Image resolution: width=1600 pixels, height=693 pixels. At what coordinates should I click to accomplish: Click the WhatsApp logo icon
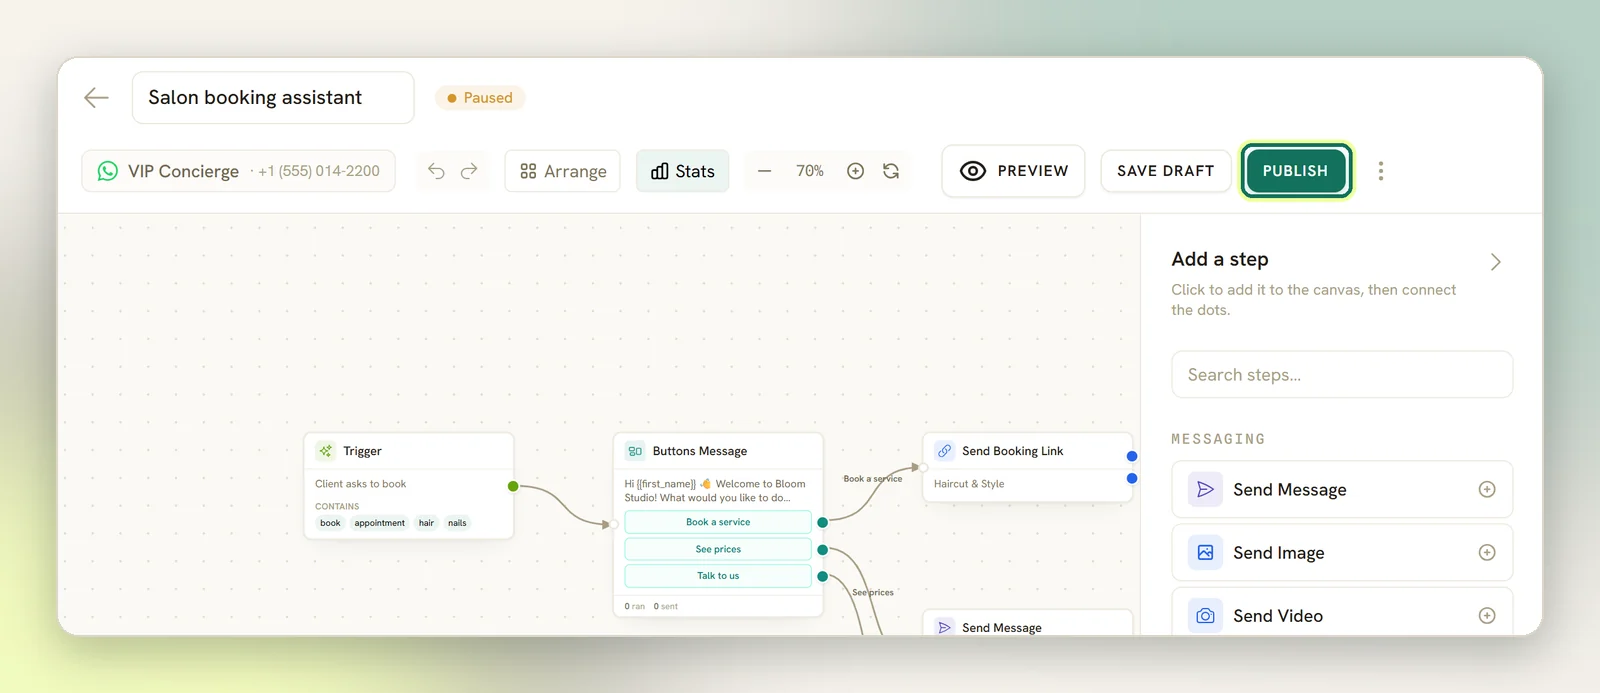pos(108,171)
